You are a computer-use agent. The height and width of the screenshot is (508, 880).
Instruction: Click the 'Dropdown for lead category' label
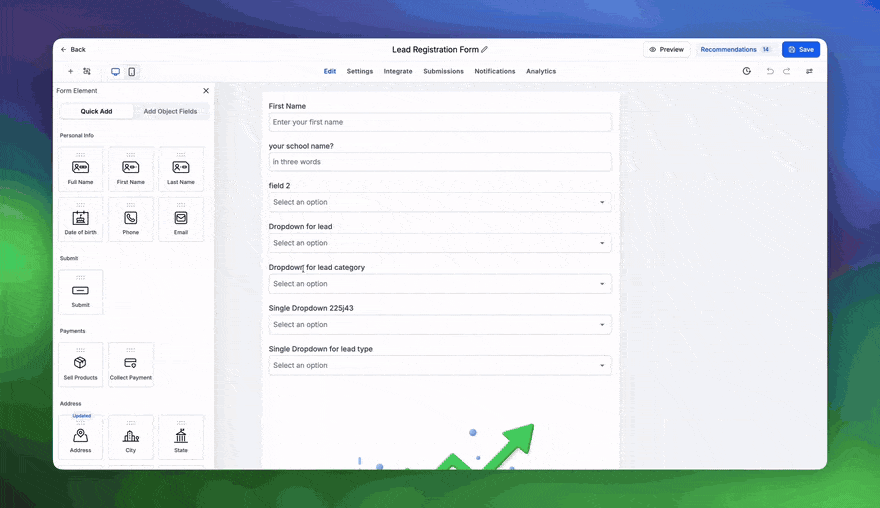tap(317, 267)
